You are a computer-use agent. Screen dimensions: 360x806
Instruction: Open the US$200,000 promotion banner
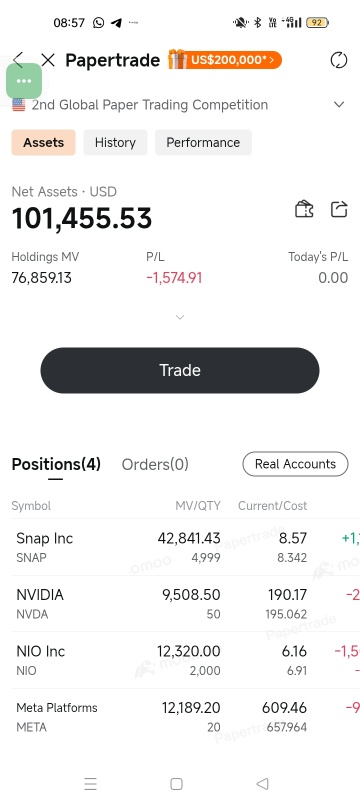click(230, 60)
